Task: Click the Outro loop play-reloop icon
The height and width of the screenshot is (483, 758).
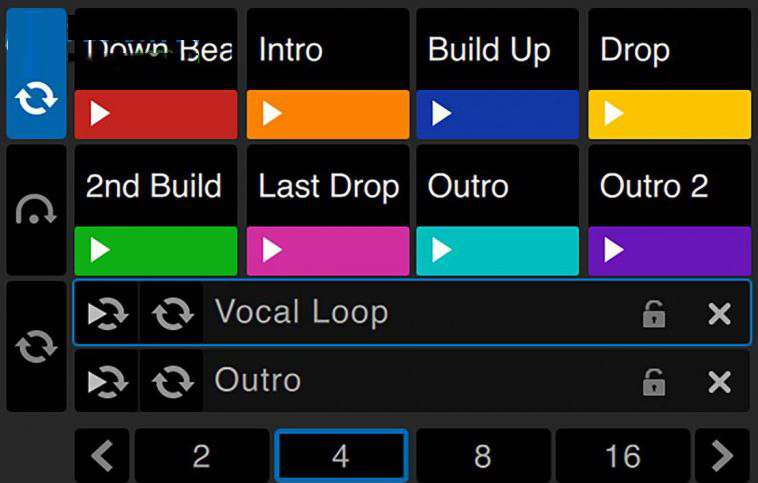Action: click(107, 381)
